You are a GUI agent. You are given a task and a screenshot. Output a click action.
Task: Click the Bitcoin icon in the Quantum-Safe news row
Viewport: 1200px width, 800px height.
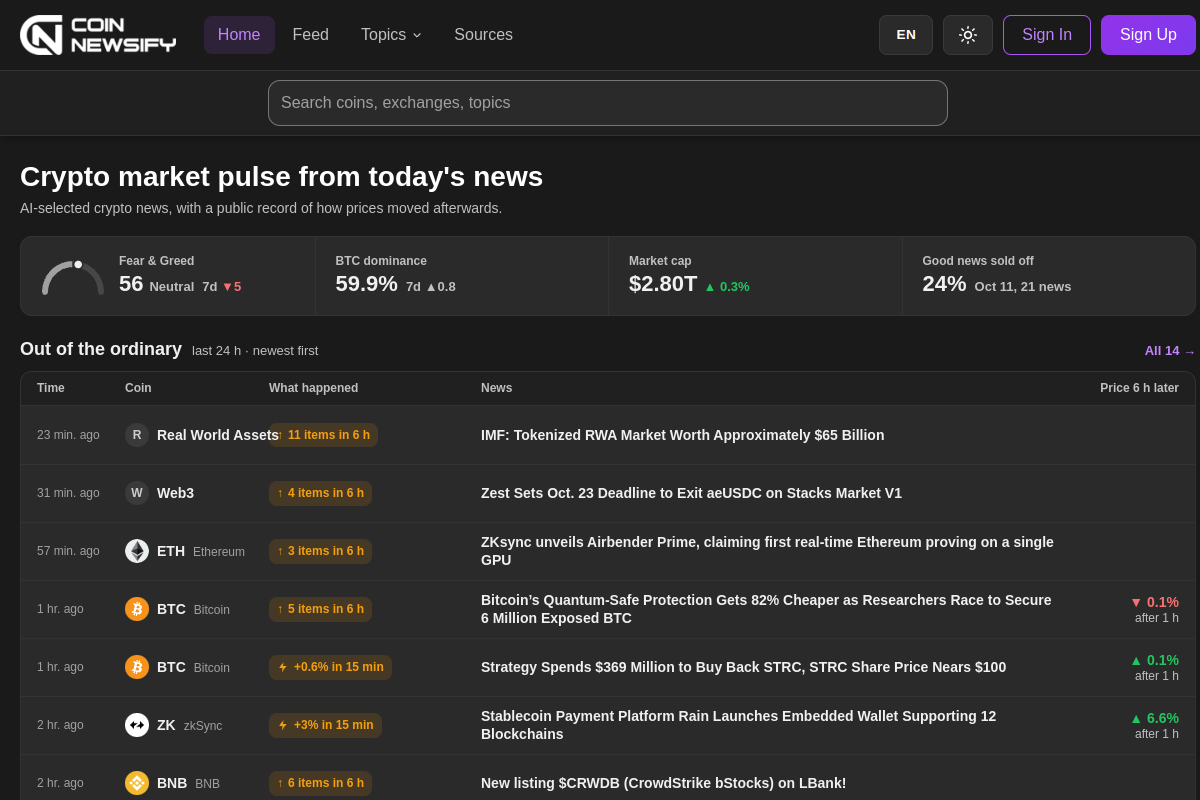[137, 609]
